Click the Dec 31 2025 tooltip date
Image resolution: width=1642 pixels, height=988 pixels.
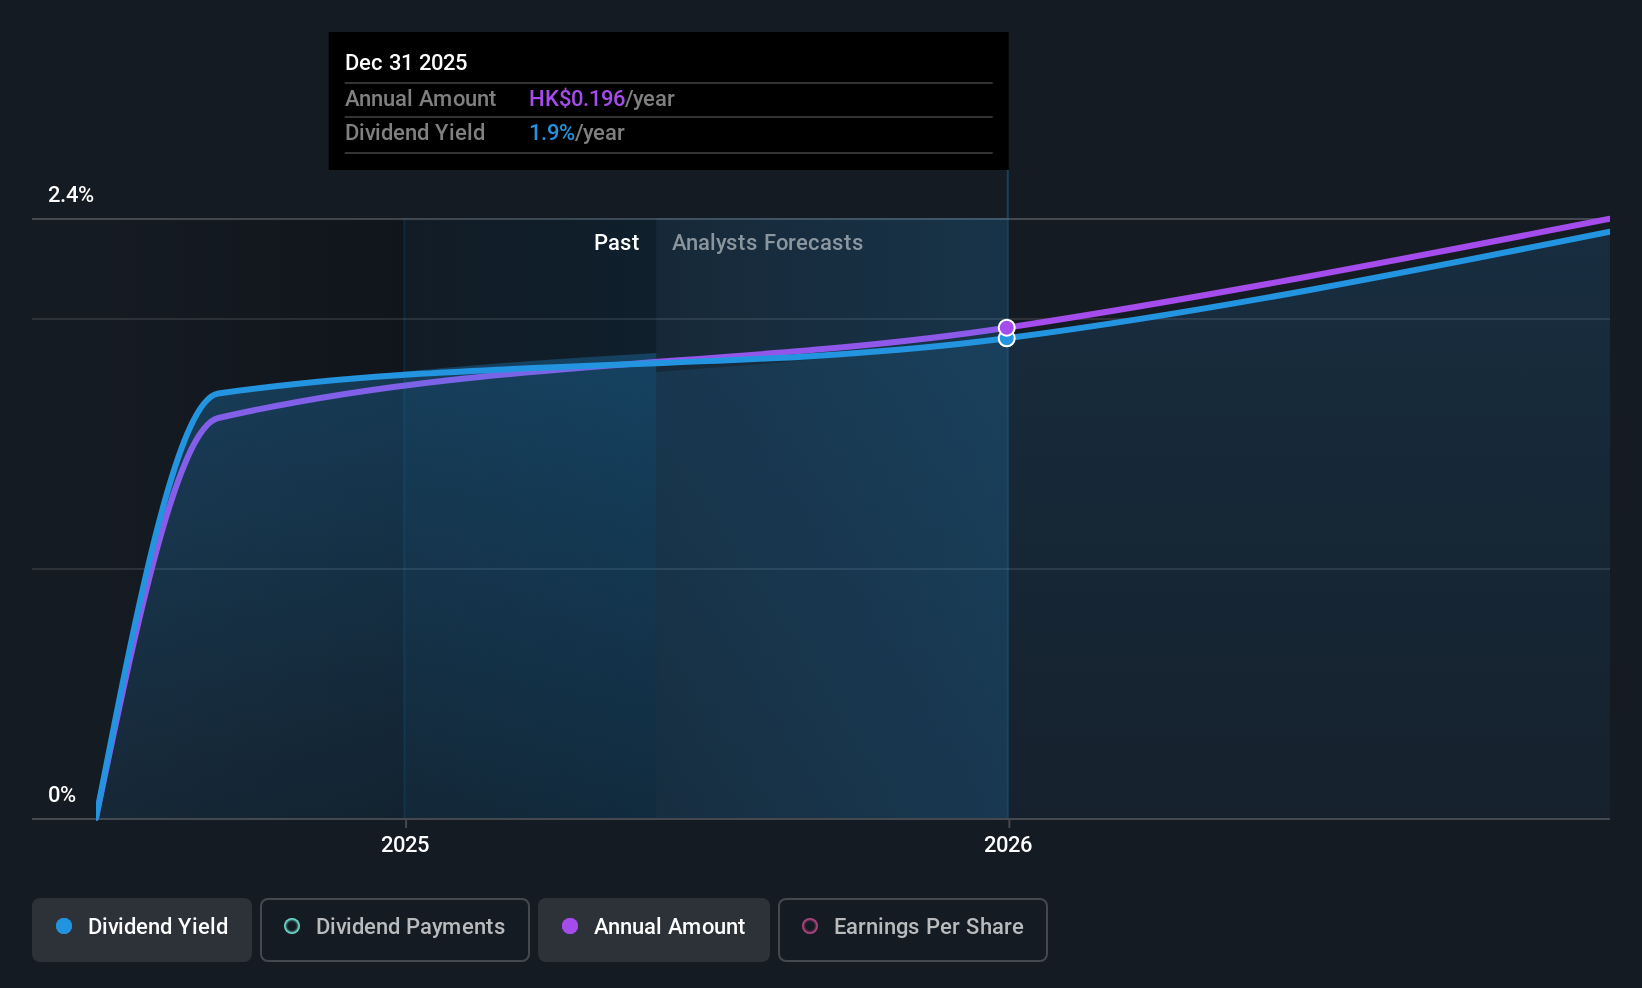click(406, 63)
